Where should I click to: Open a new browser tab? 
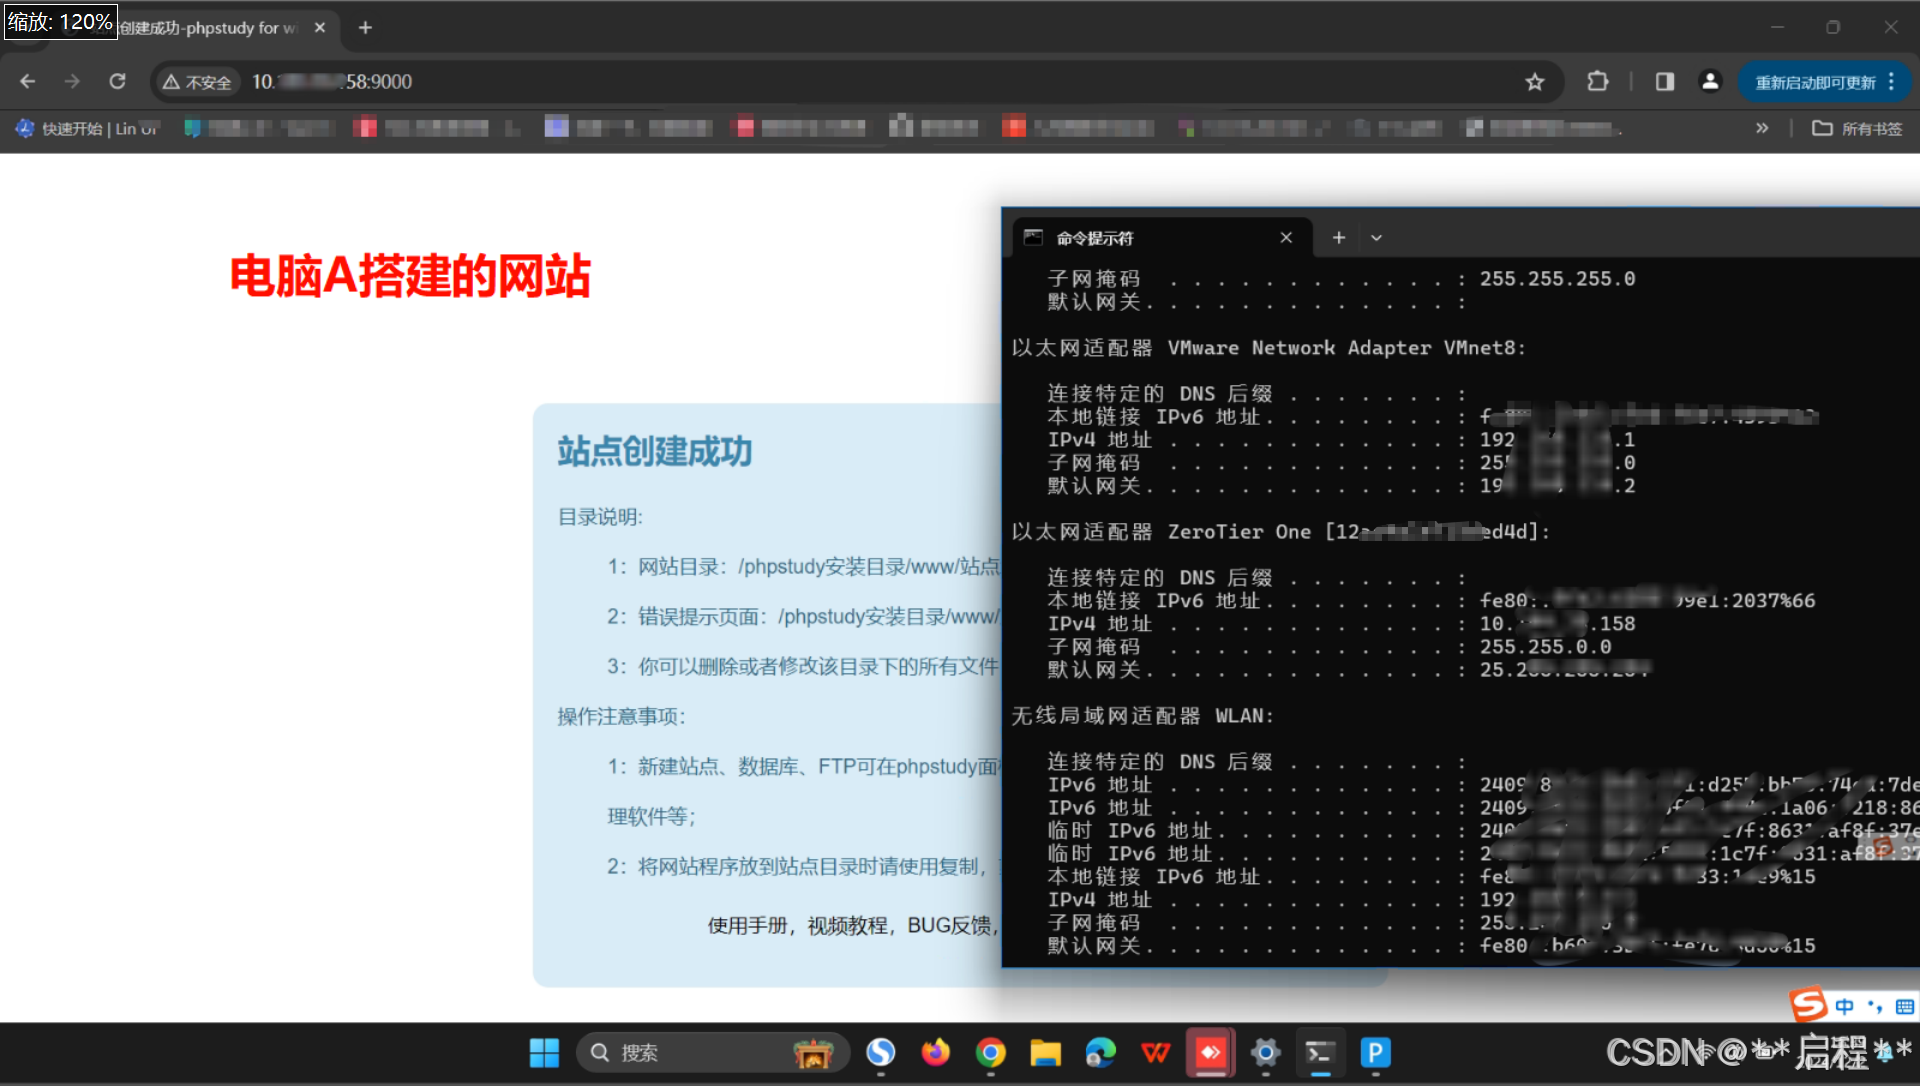pyautogui.click(x=365, y=28)
